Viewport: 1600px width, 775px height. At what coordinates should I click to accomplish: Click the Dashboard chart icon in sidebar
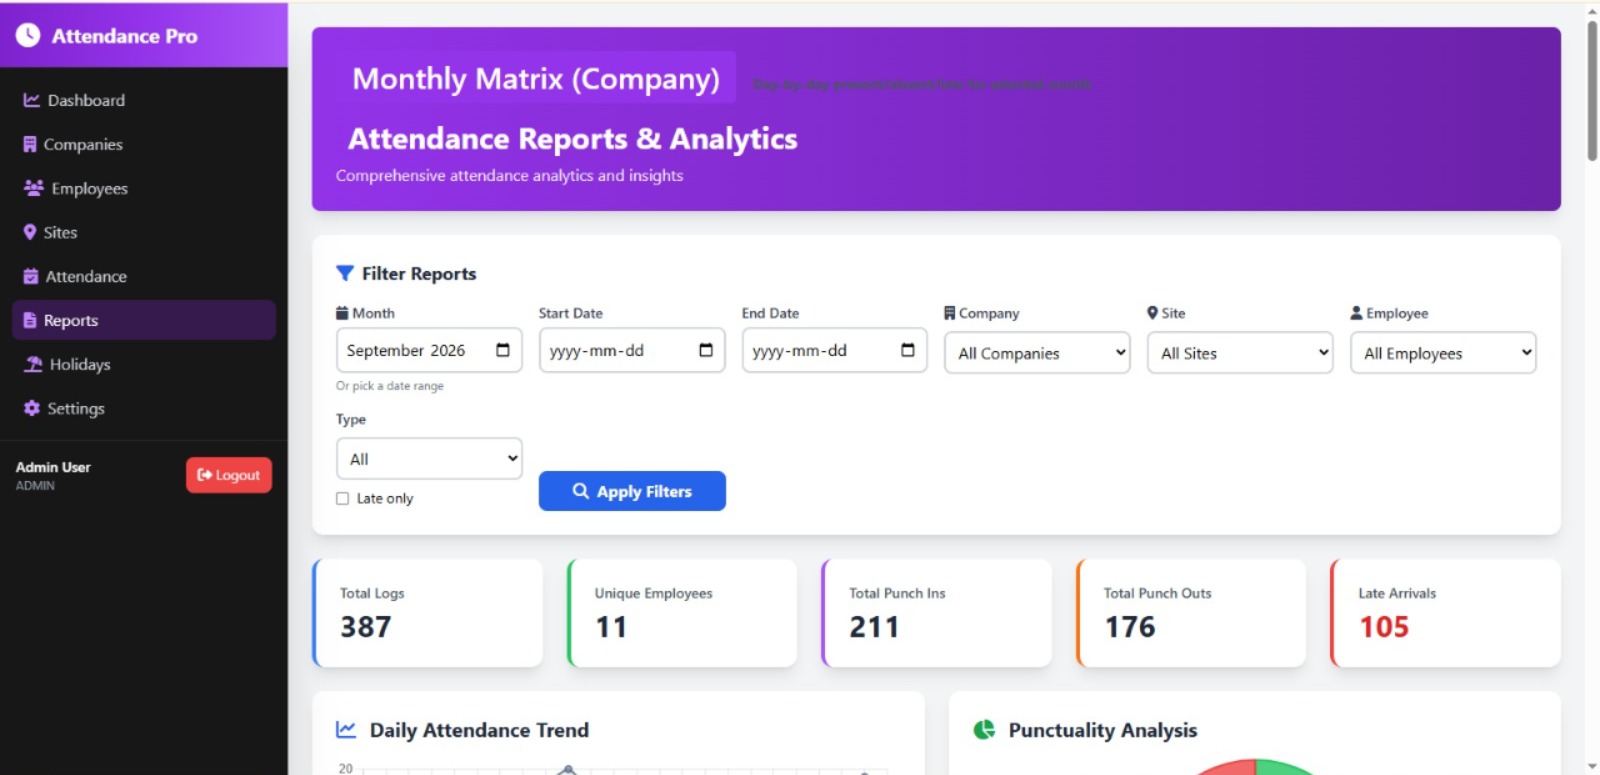point(32,100)
